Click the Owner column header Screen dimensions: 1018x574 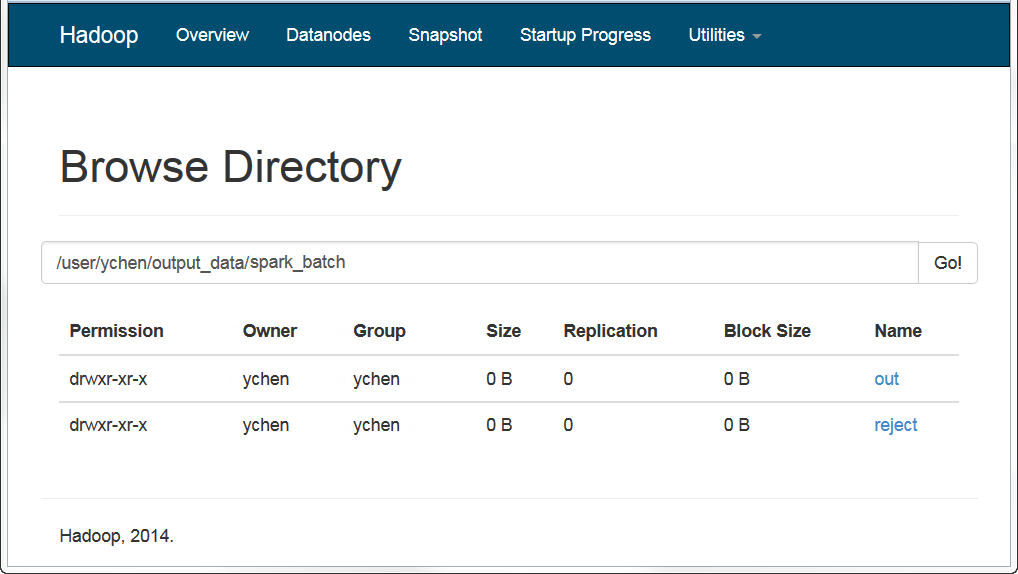270,331
